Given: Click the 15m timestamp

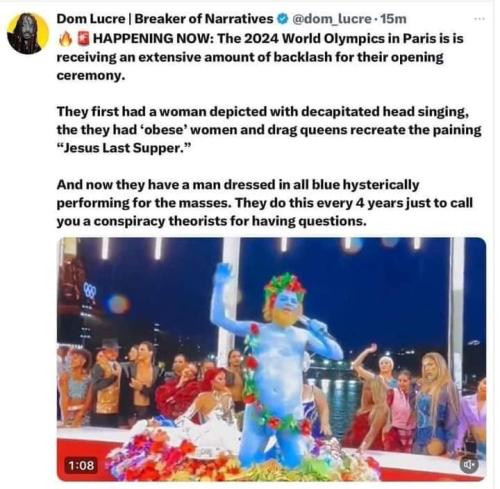Looking at the screenshot, I should click(x=393, y=19).
